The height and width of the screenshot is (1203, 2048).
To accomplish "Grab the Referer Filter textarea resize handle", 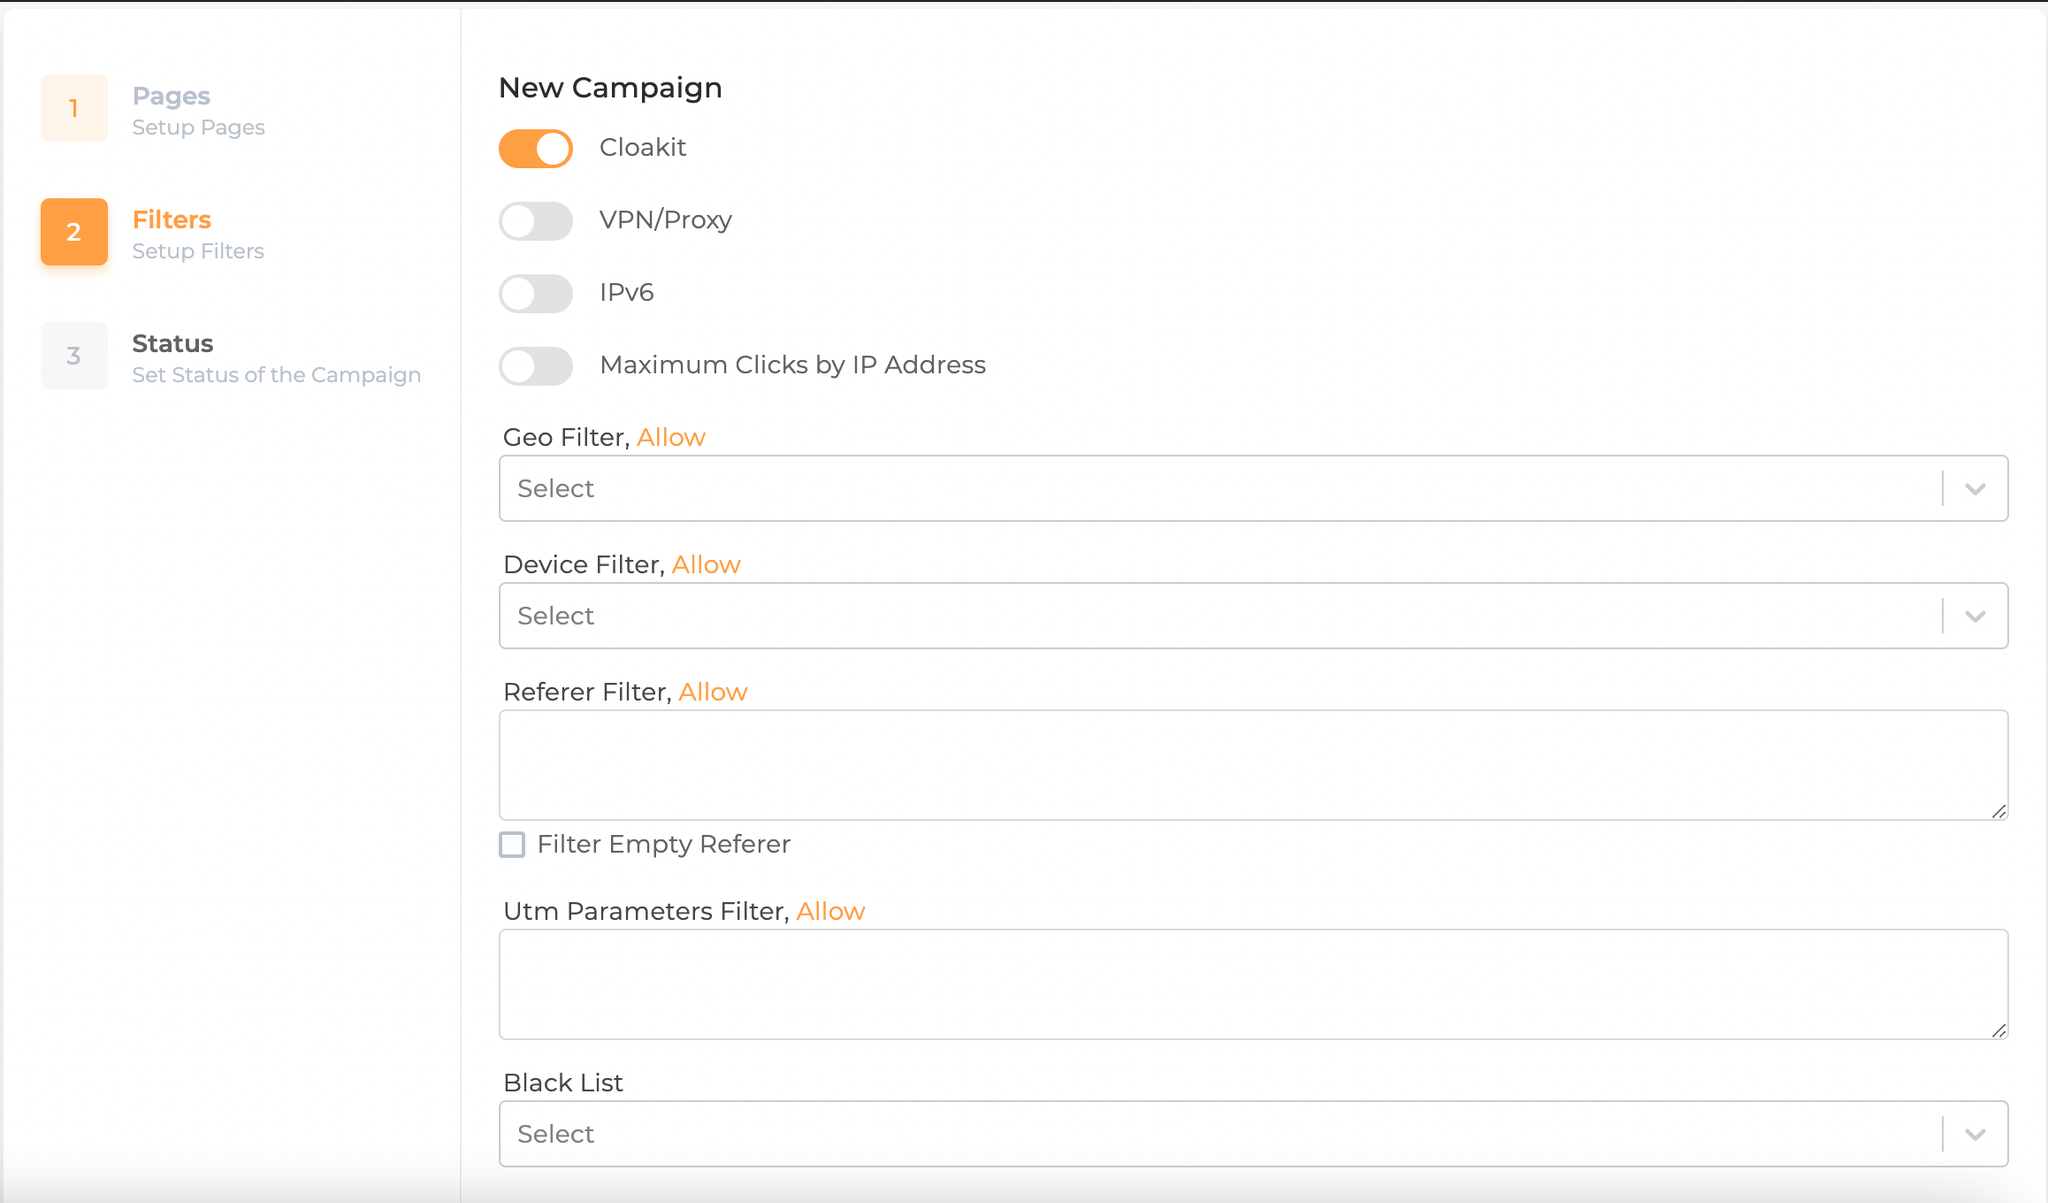I will tap(1998, 811).
